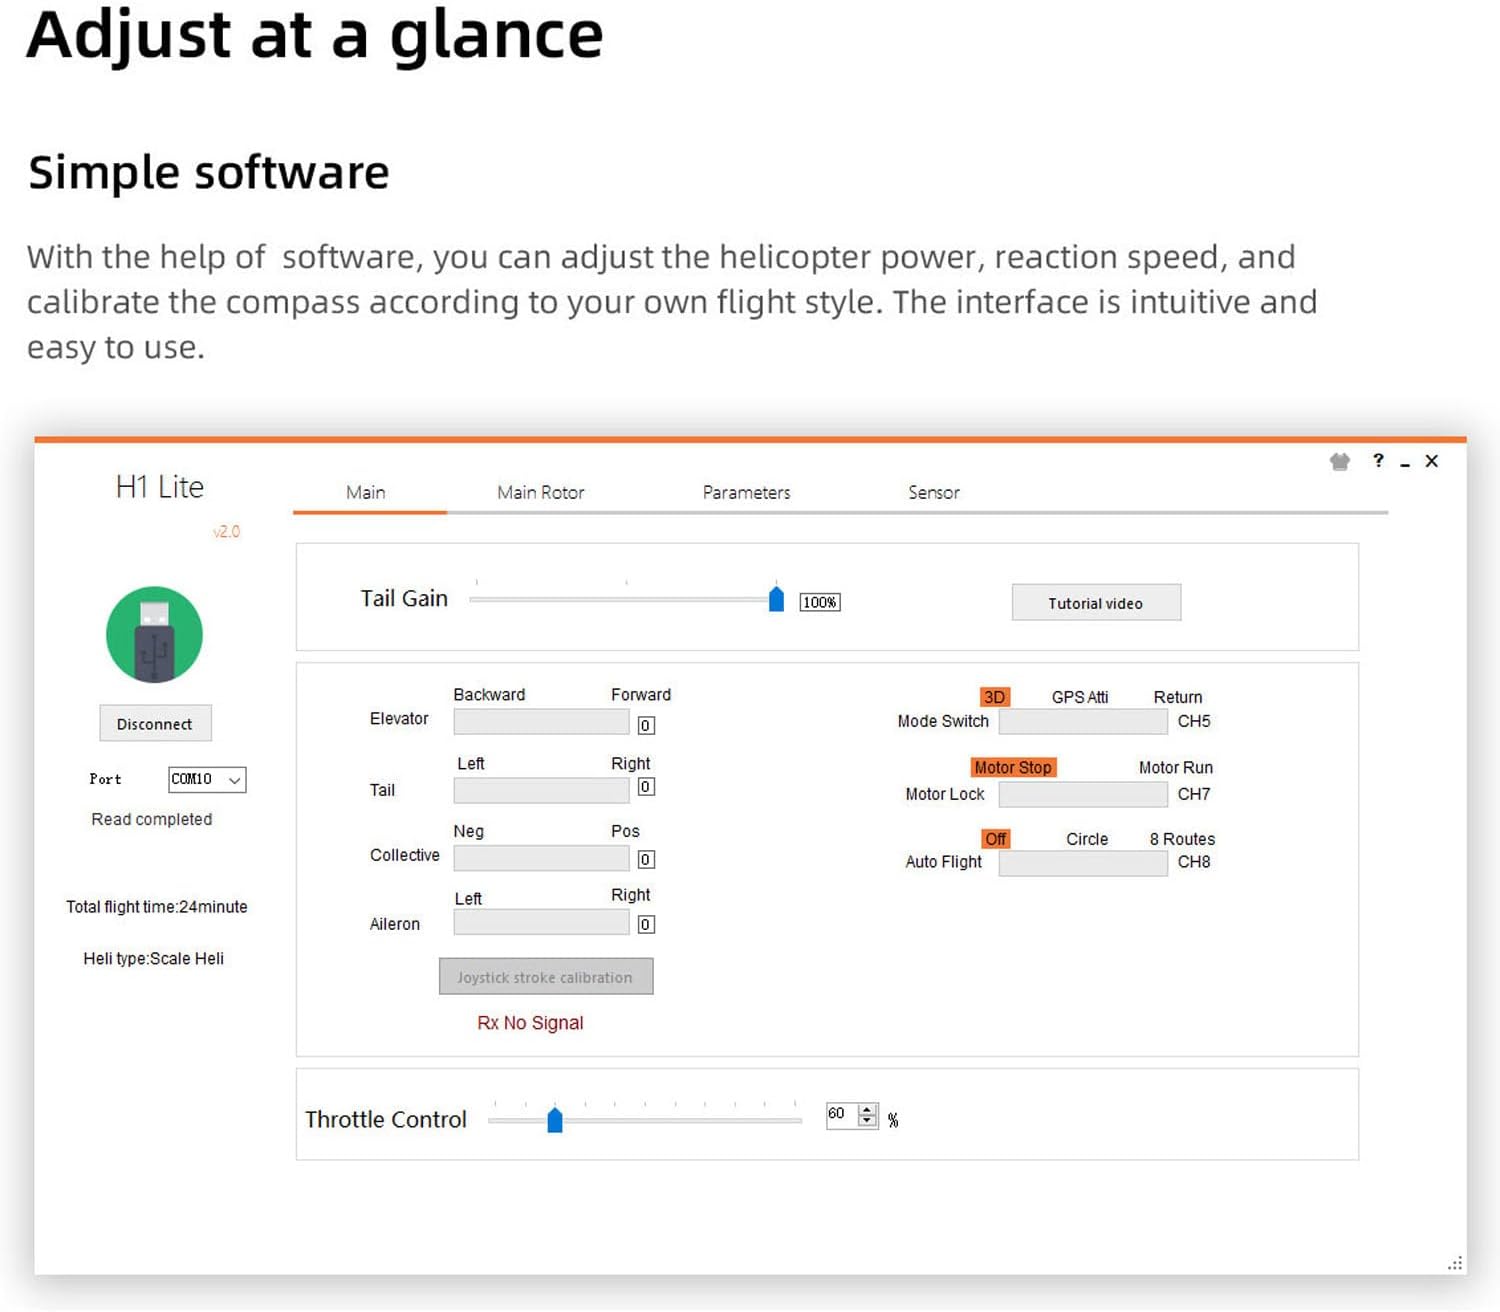Click the resize grip at window corner
This screenshot has width=1500, height=1312.
(1455, 1263)
